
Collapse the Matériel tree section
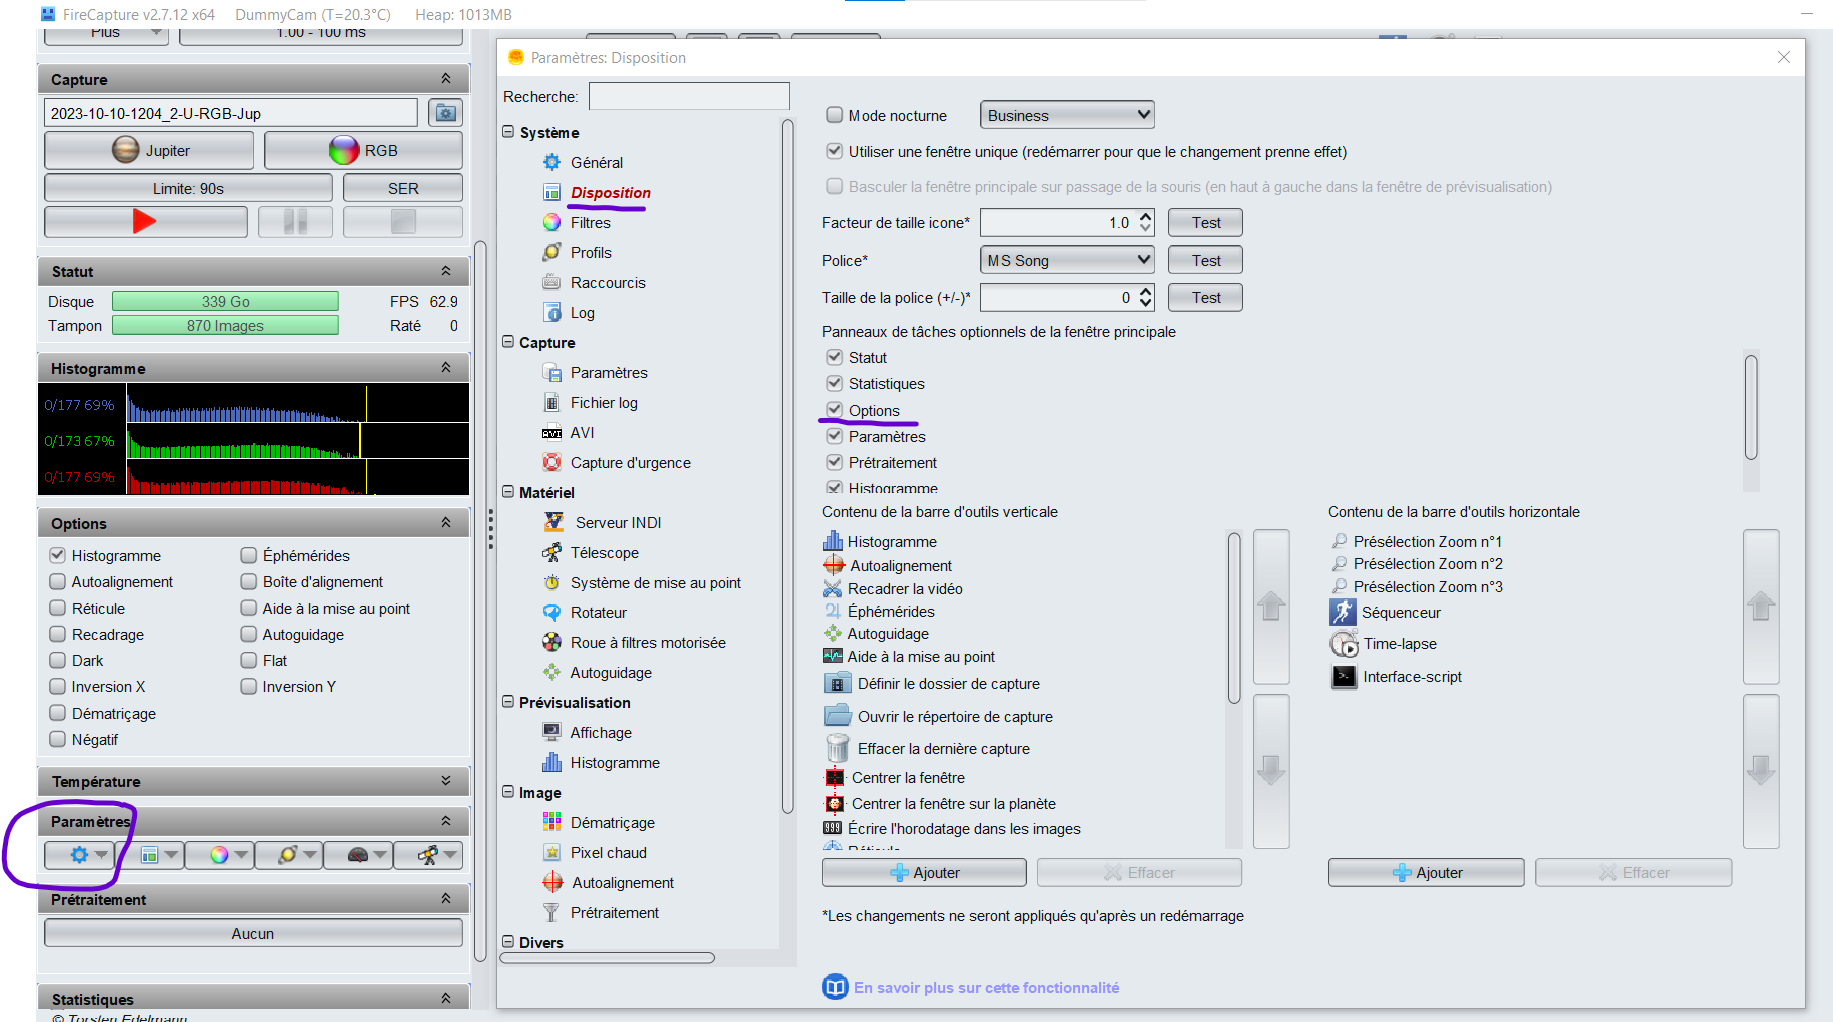[508, 492]
